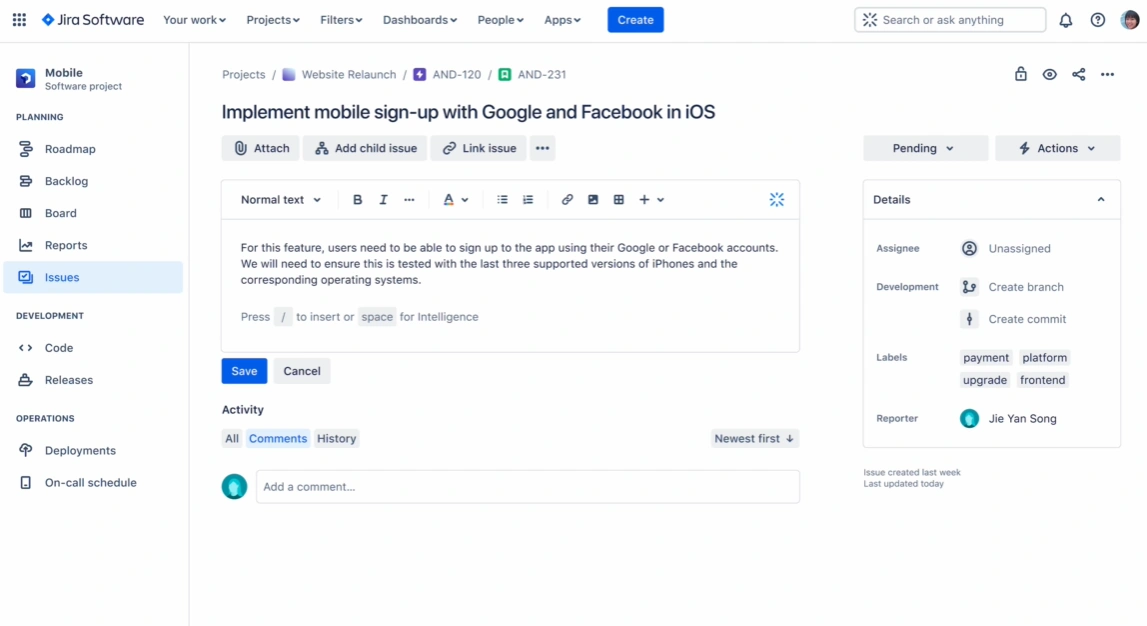
Task: Toggle watch issue eye icon
Action: point(1050,75)
